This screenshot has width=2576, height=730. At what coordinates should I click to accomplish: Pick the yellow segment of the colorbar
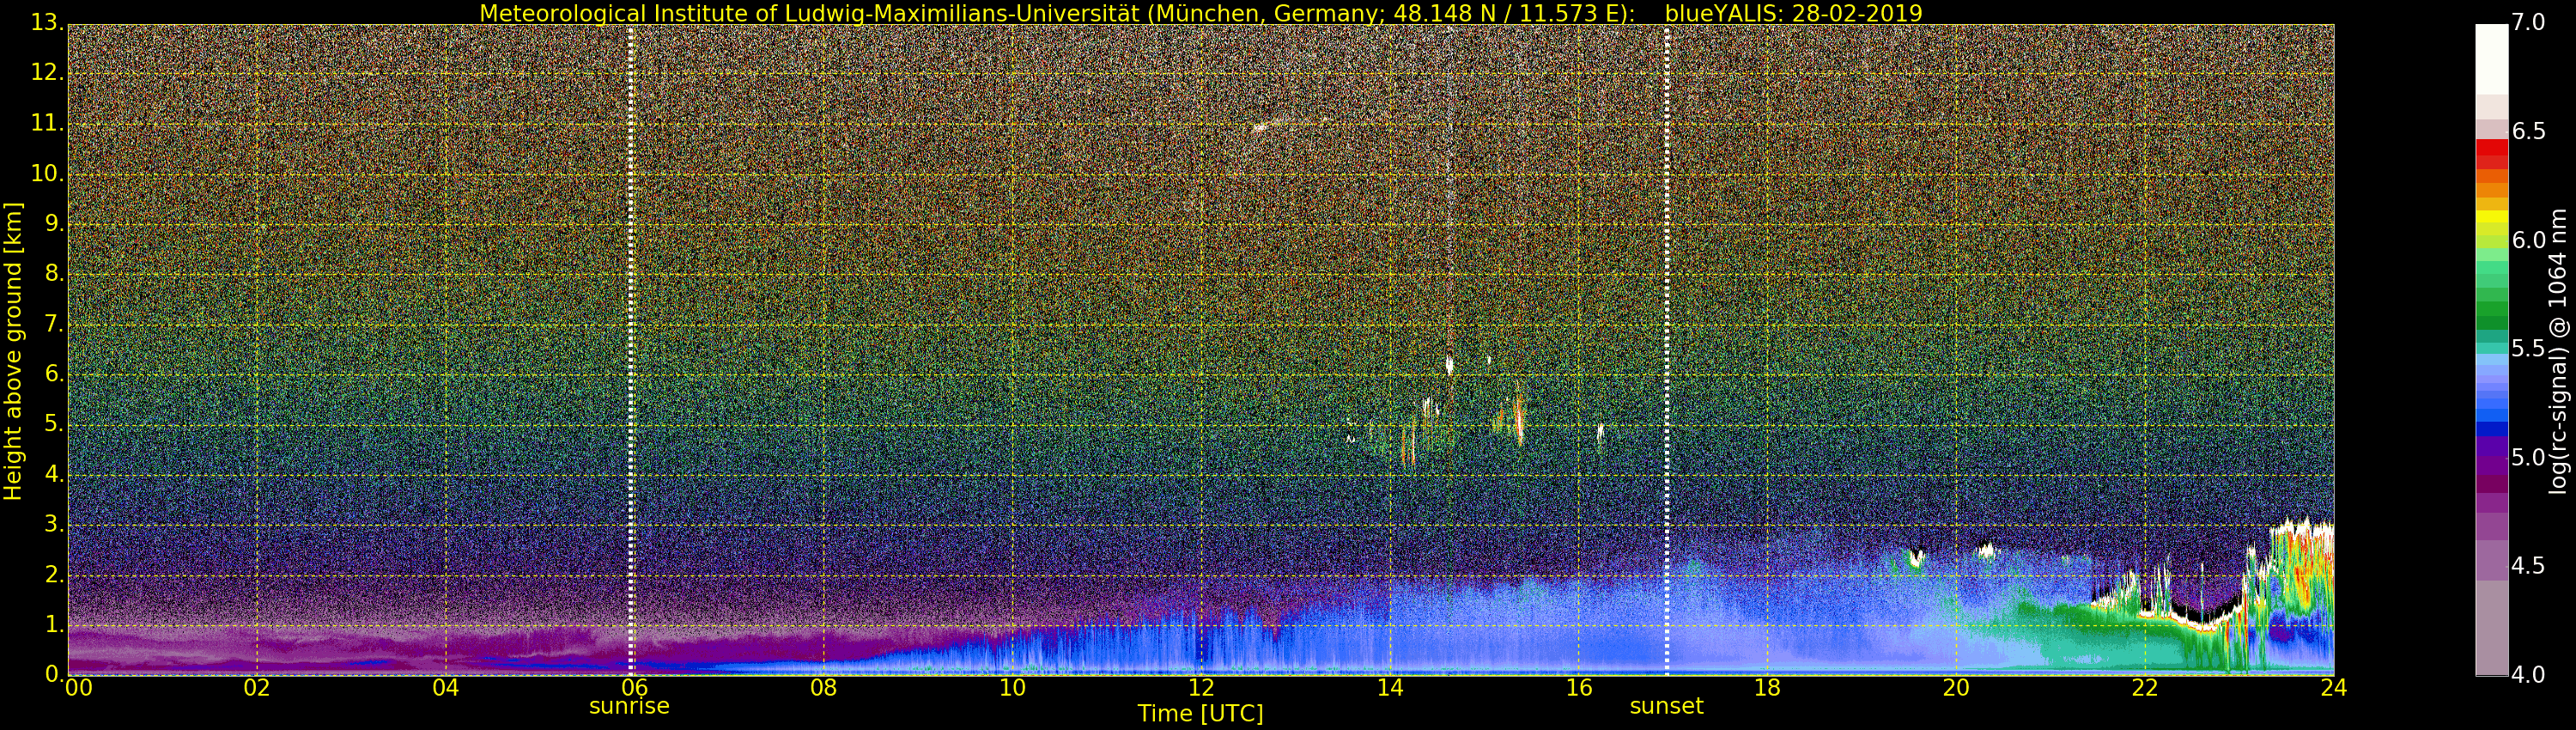coord(2491,217)
